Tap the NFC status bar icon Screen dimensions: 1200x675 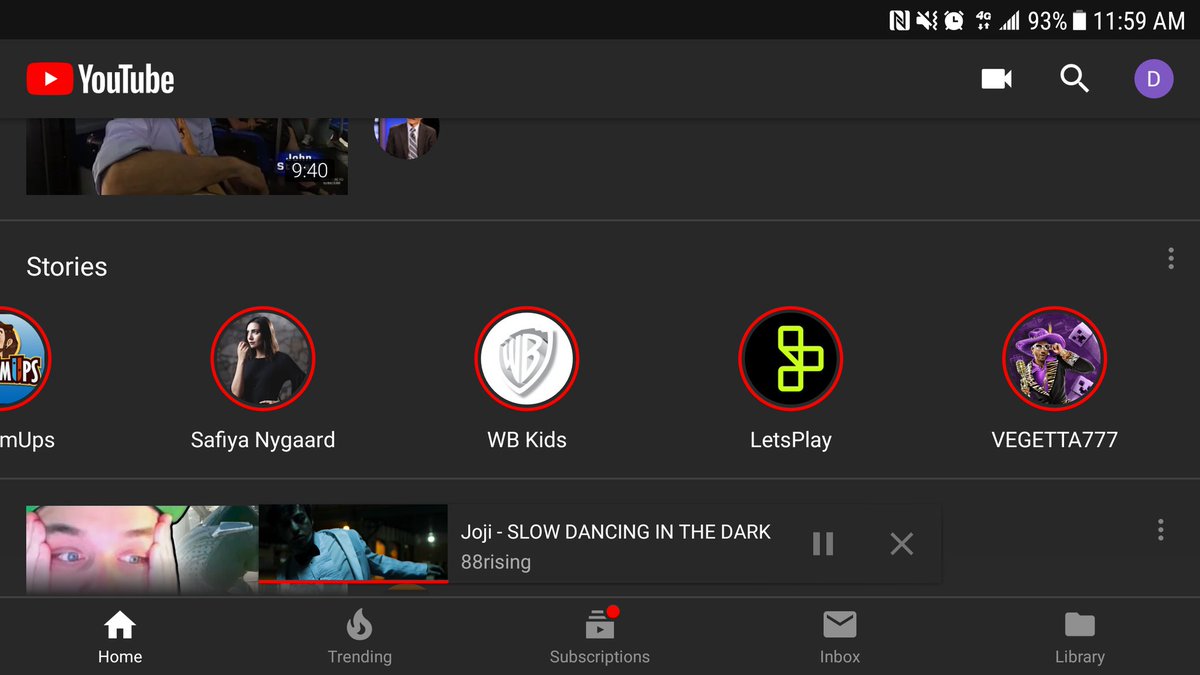pyautogui.click(x=899, y=20)
